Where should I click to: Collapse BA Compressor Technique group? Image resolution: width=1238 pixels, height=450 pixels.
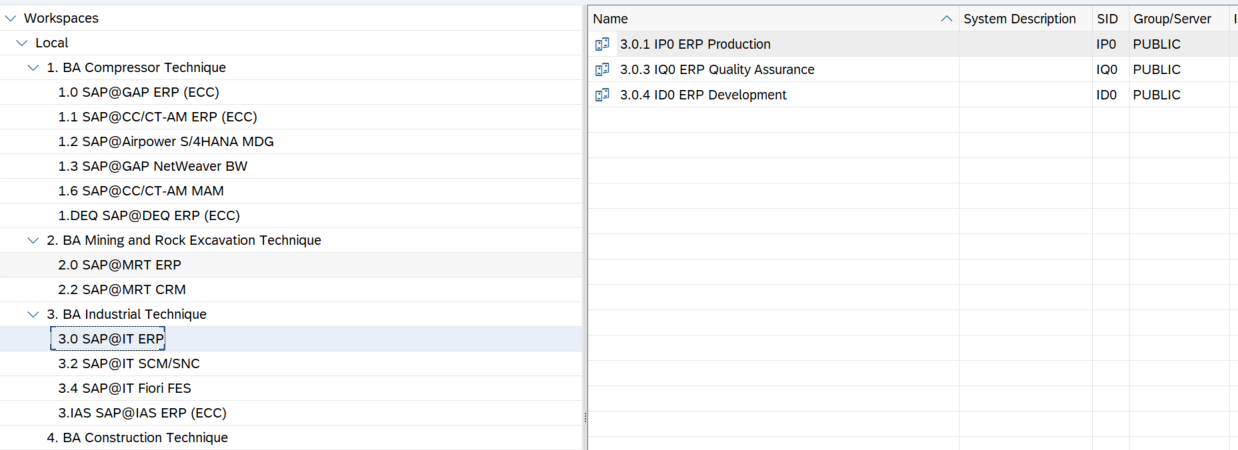tap(34, 68)
